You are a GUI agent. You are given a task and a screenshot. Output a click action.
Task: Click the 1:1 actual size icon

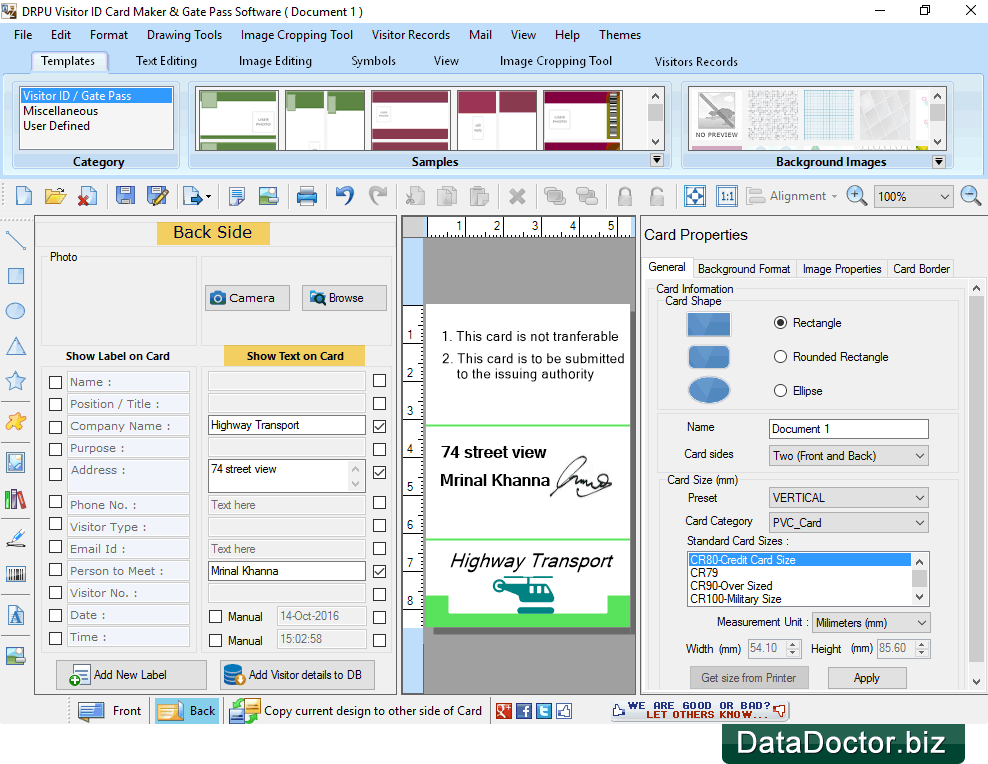[727, 196]
